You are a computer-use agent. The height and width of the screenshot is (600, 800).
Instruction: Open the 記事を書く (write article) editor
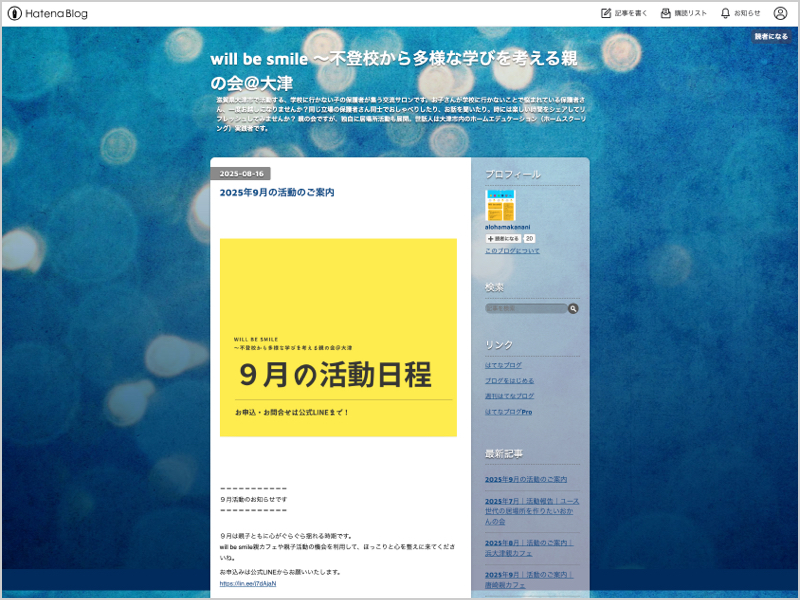coord(625,14)
